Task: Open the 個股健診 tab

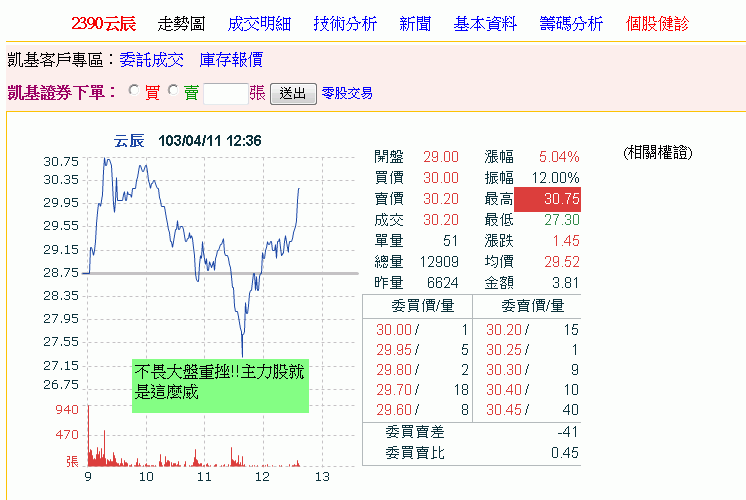Action: click(x=657, y=23)
